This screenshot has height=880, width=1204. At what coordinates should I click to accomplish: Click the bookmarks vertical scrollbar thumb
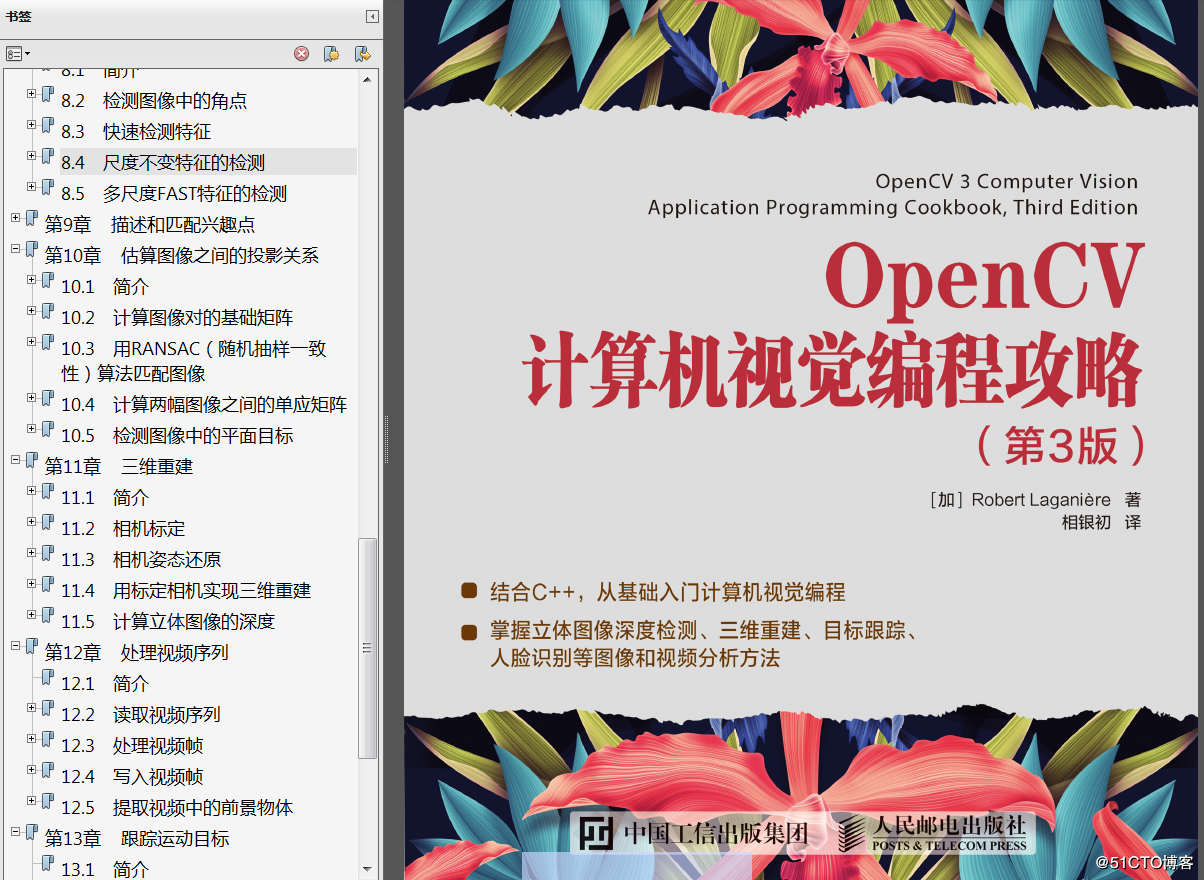pyautogui.click(x=368, y=648)
